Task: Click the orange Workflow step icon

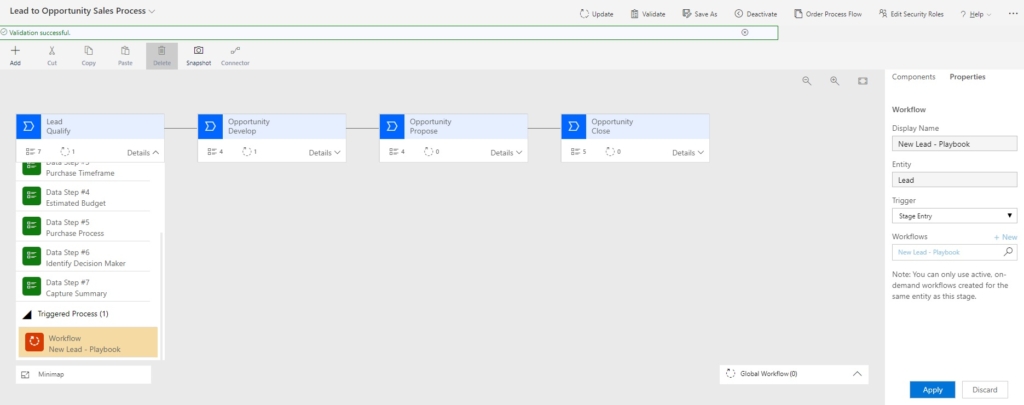Action: pos(35,342)
